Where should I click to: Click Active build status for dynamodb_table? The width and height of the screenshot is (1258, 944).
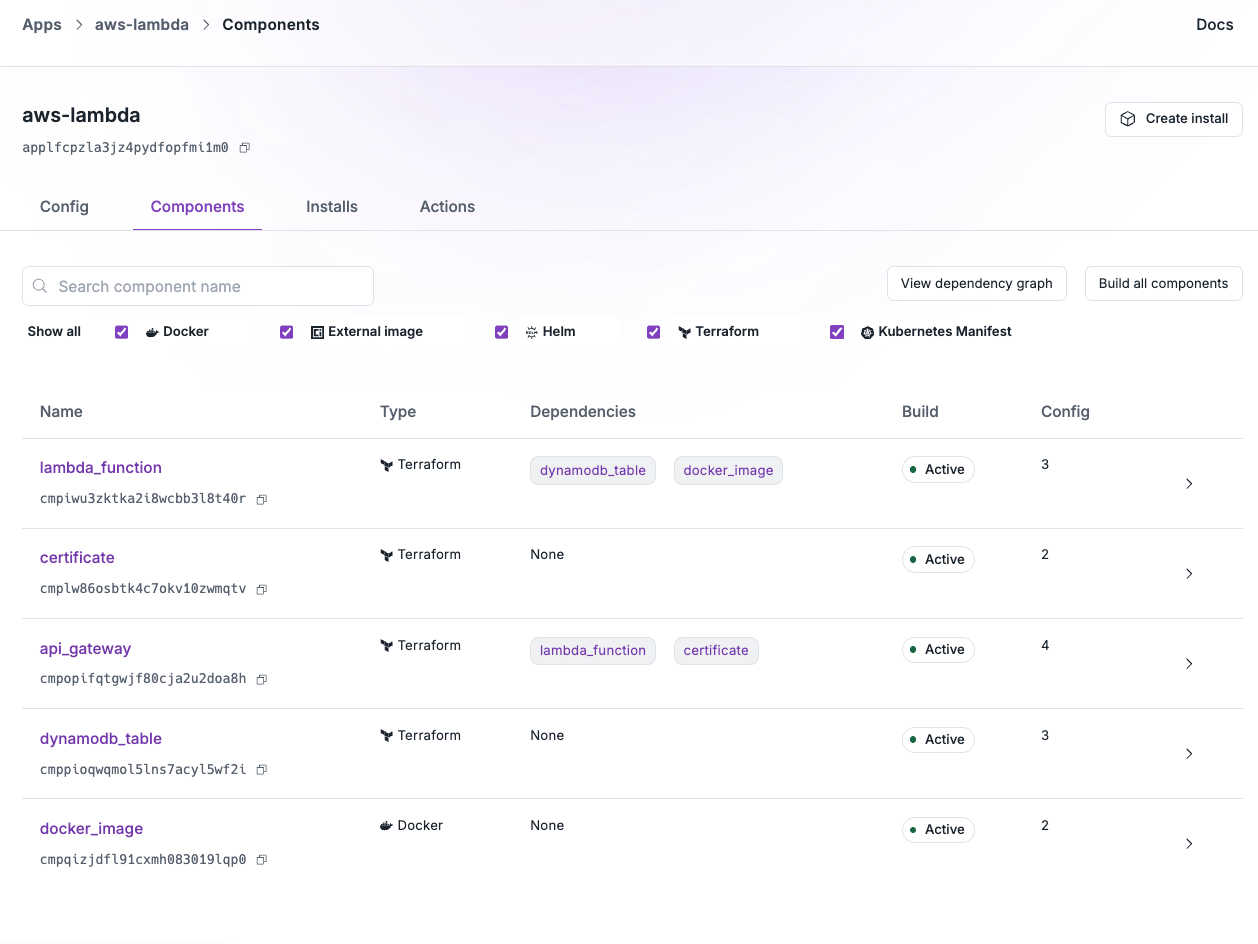pyautogui.click(x=938, y=739)
